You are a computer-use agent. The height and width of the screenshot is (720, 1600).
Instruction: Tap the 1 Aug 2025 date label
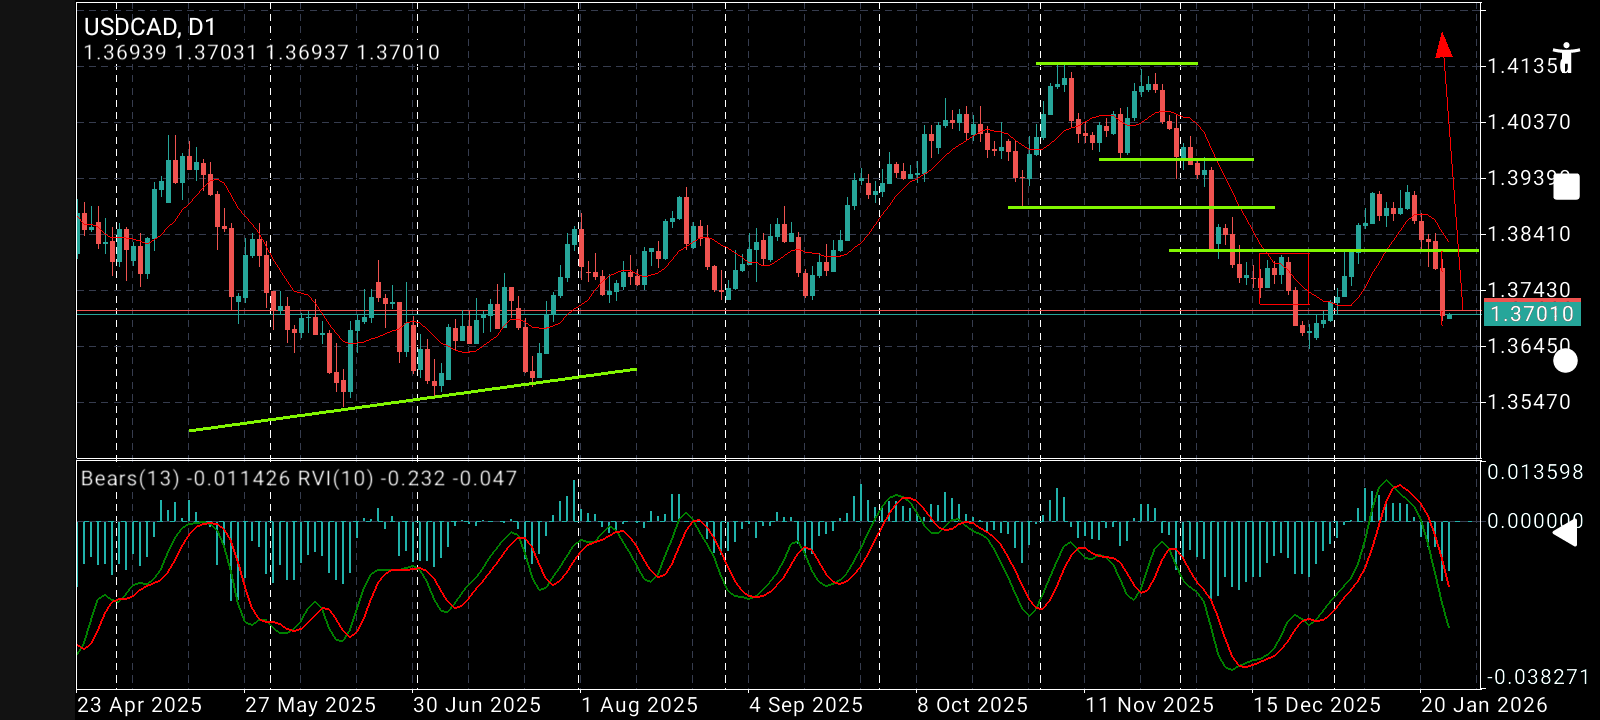(640, 705)
